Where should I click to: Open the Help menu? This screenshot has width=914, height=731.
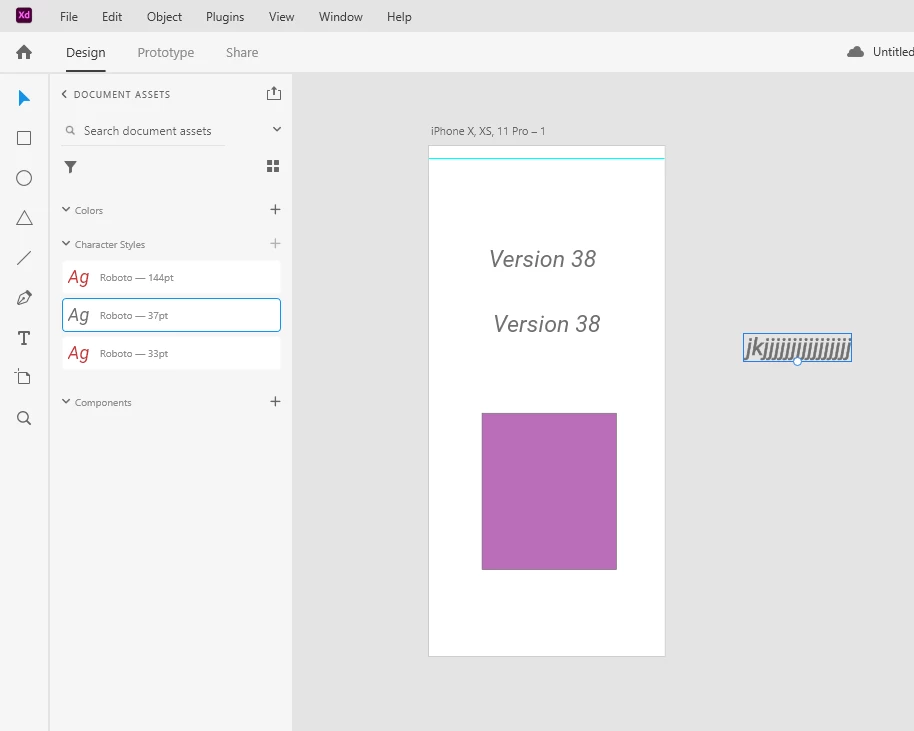(399, 17)
